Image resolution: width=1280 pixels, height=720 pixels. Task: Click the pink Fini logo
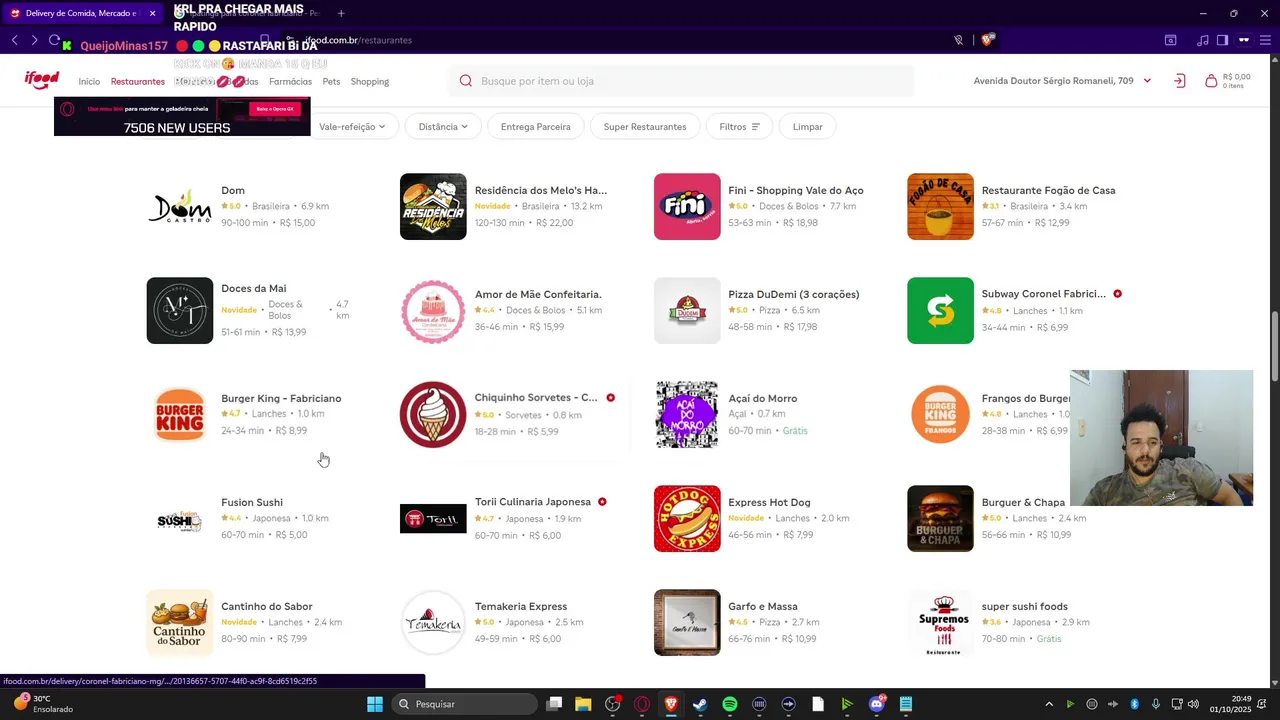687,207
